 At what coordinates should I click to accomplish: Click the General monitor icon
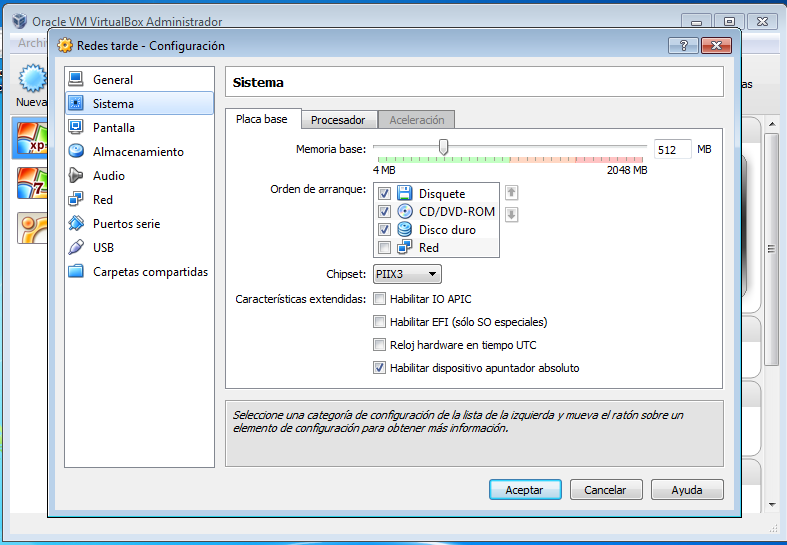(x=76, y=79)
